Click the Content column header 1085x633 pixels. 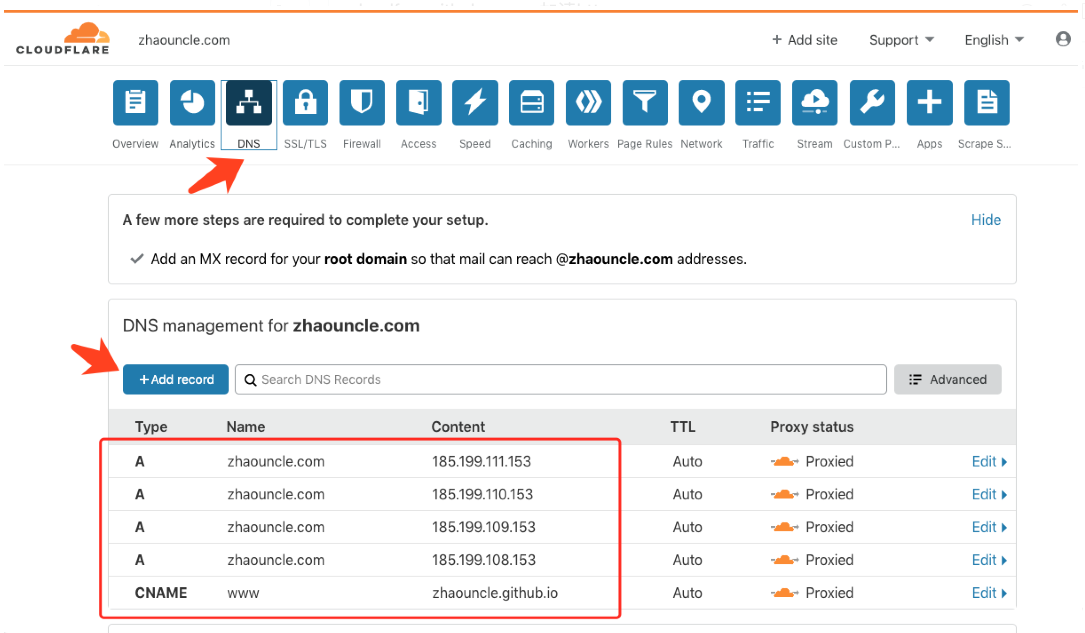point(458,427)
